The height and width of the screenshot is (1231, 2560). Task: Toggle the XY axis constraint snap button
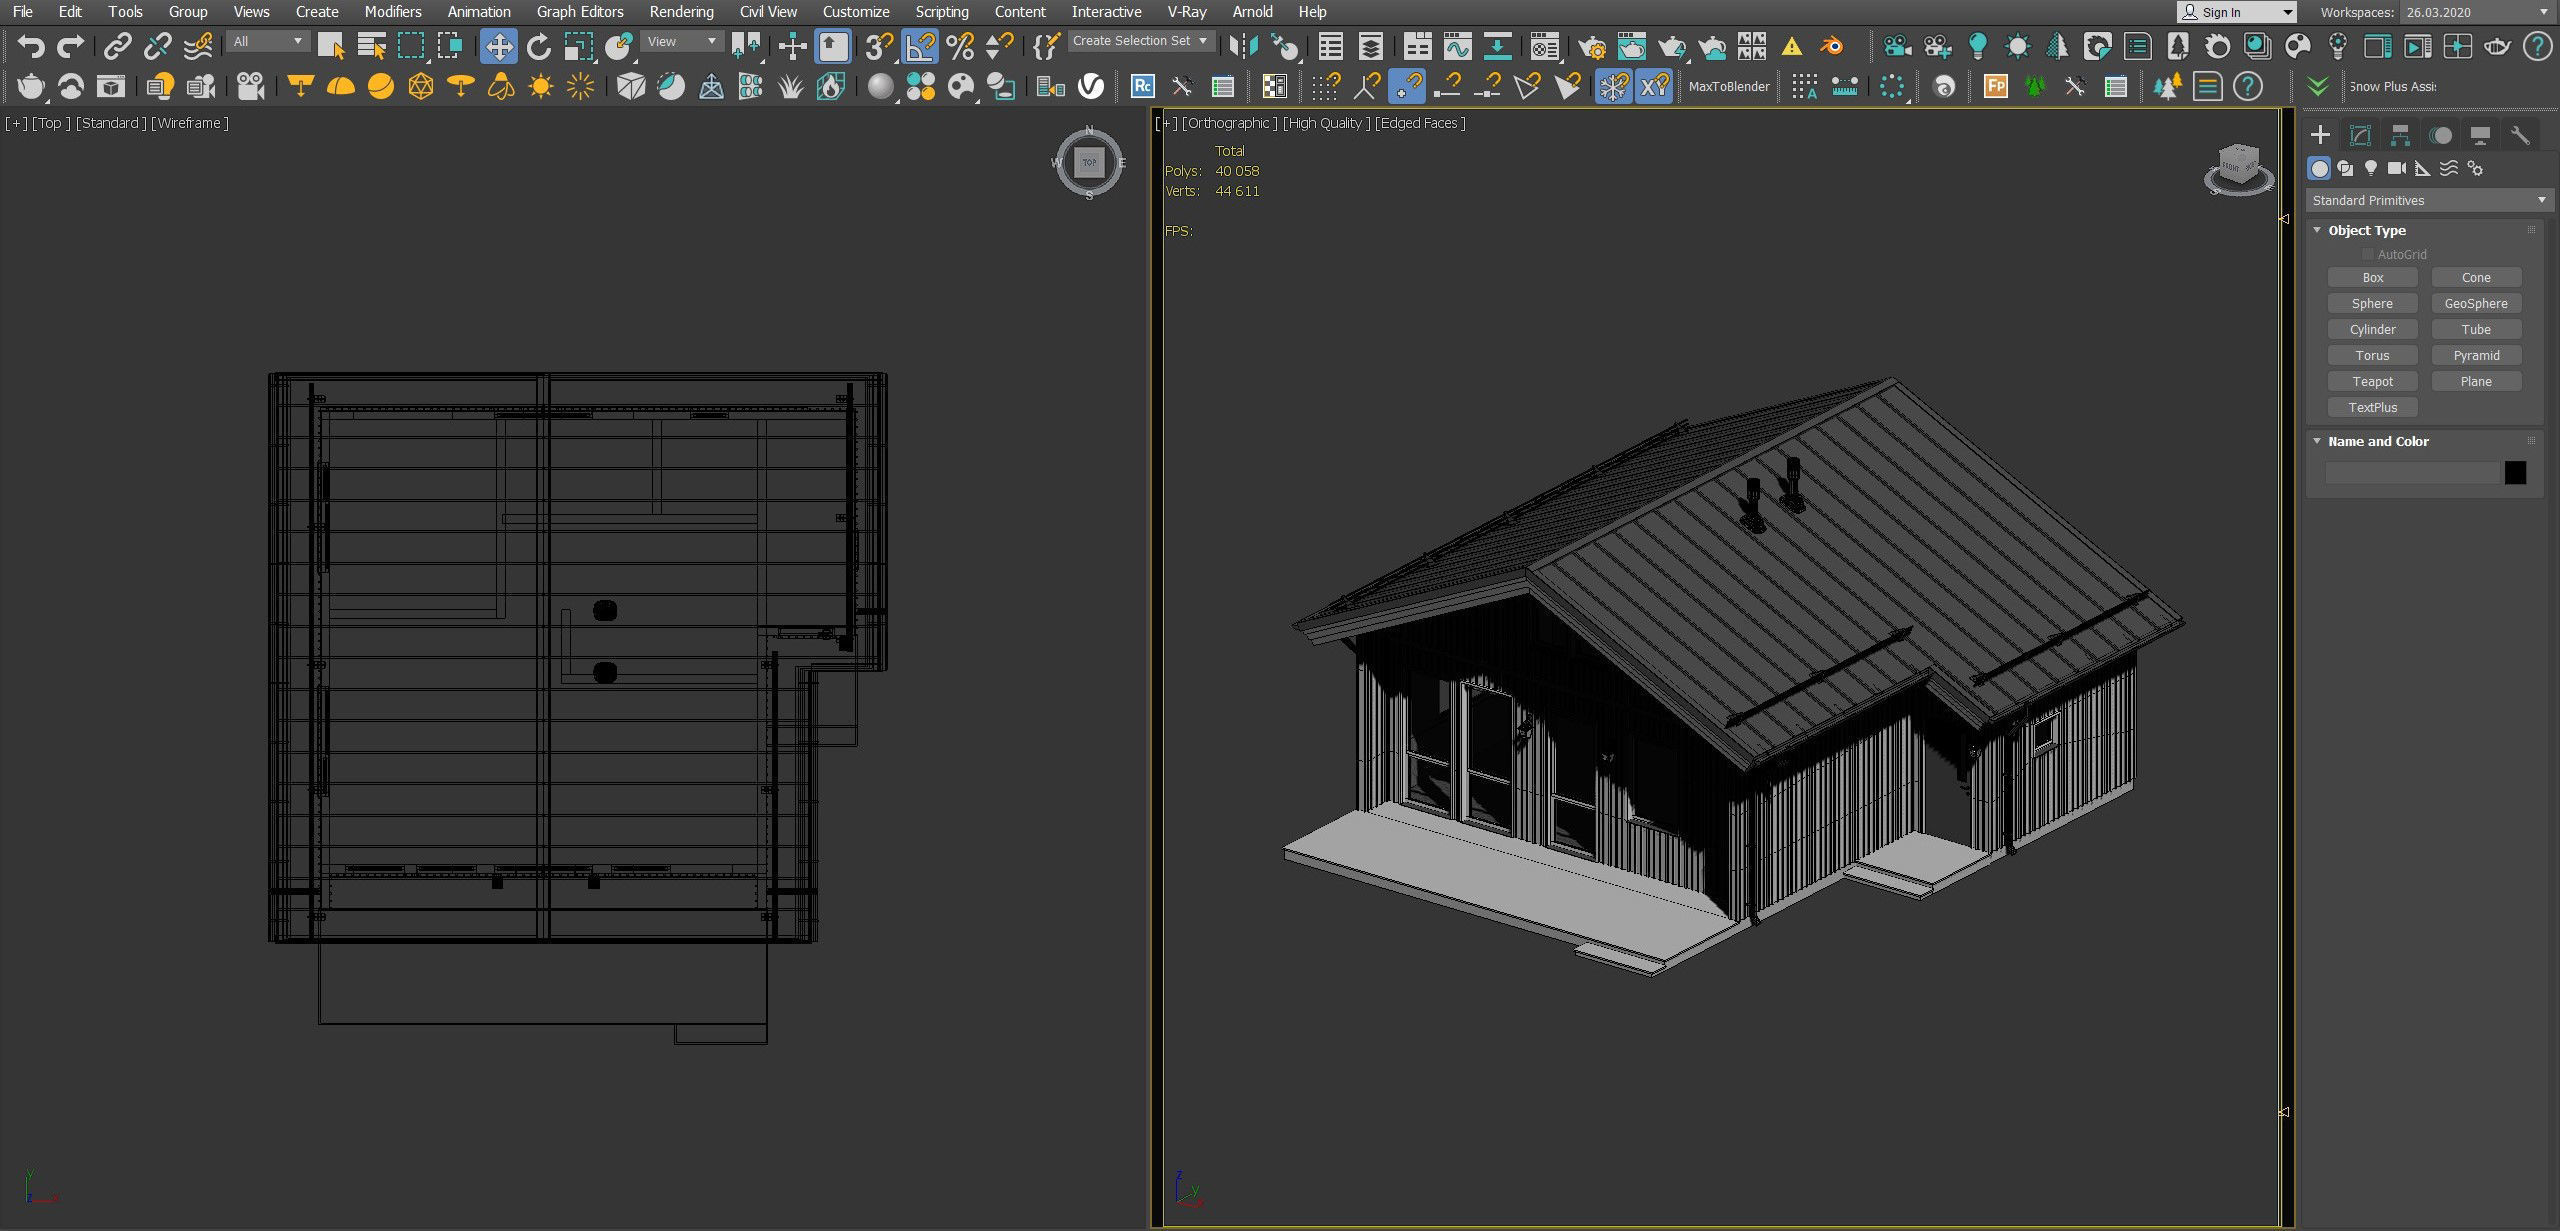click(x=1654, y=87)
